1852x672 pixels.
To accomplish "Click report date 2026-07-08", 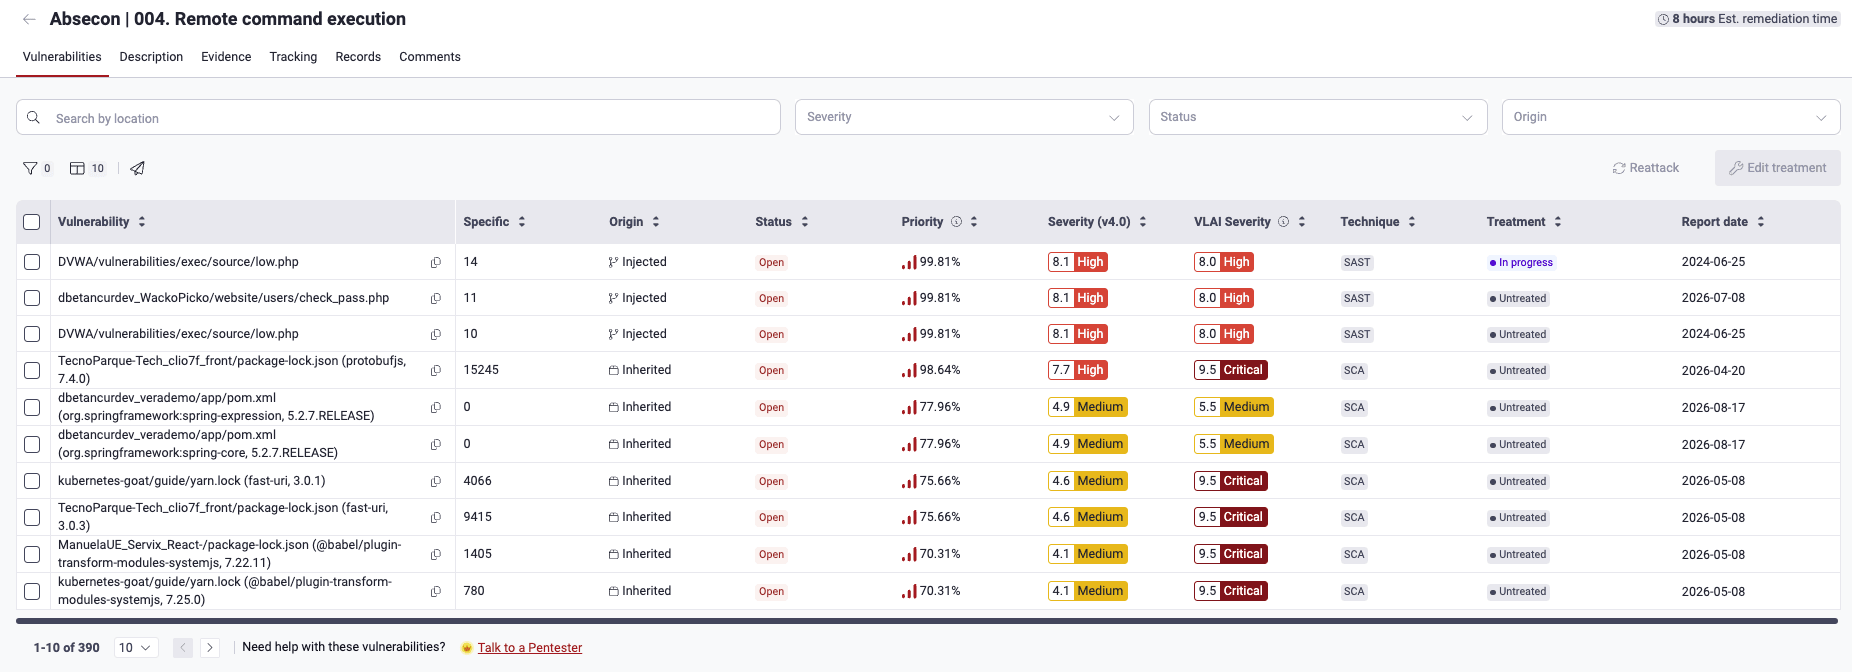I will tap(1713, 298).
